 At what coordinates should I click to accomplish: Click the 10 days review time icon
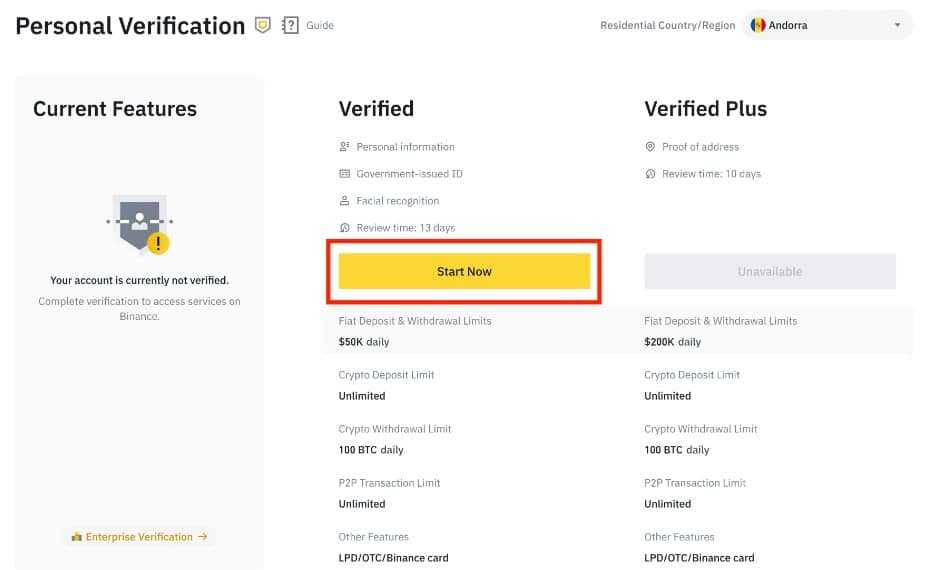(651, 174)
